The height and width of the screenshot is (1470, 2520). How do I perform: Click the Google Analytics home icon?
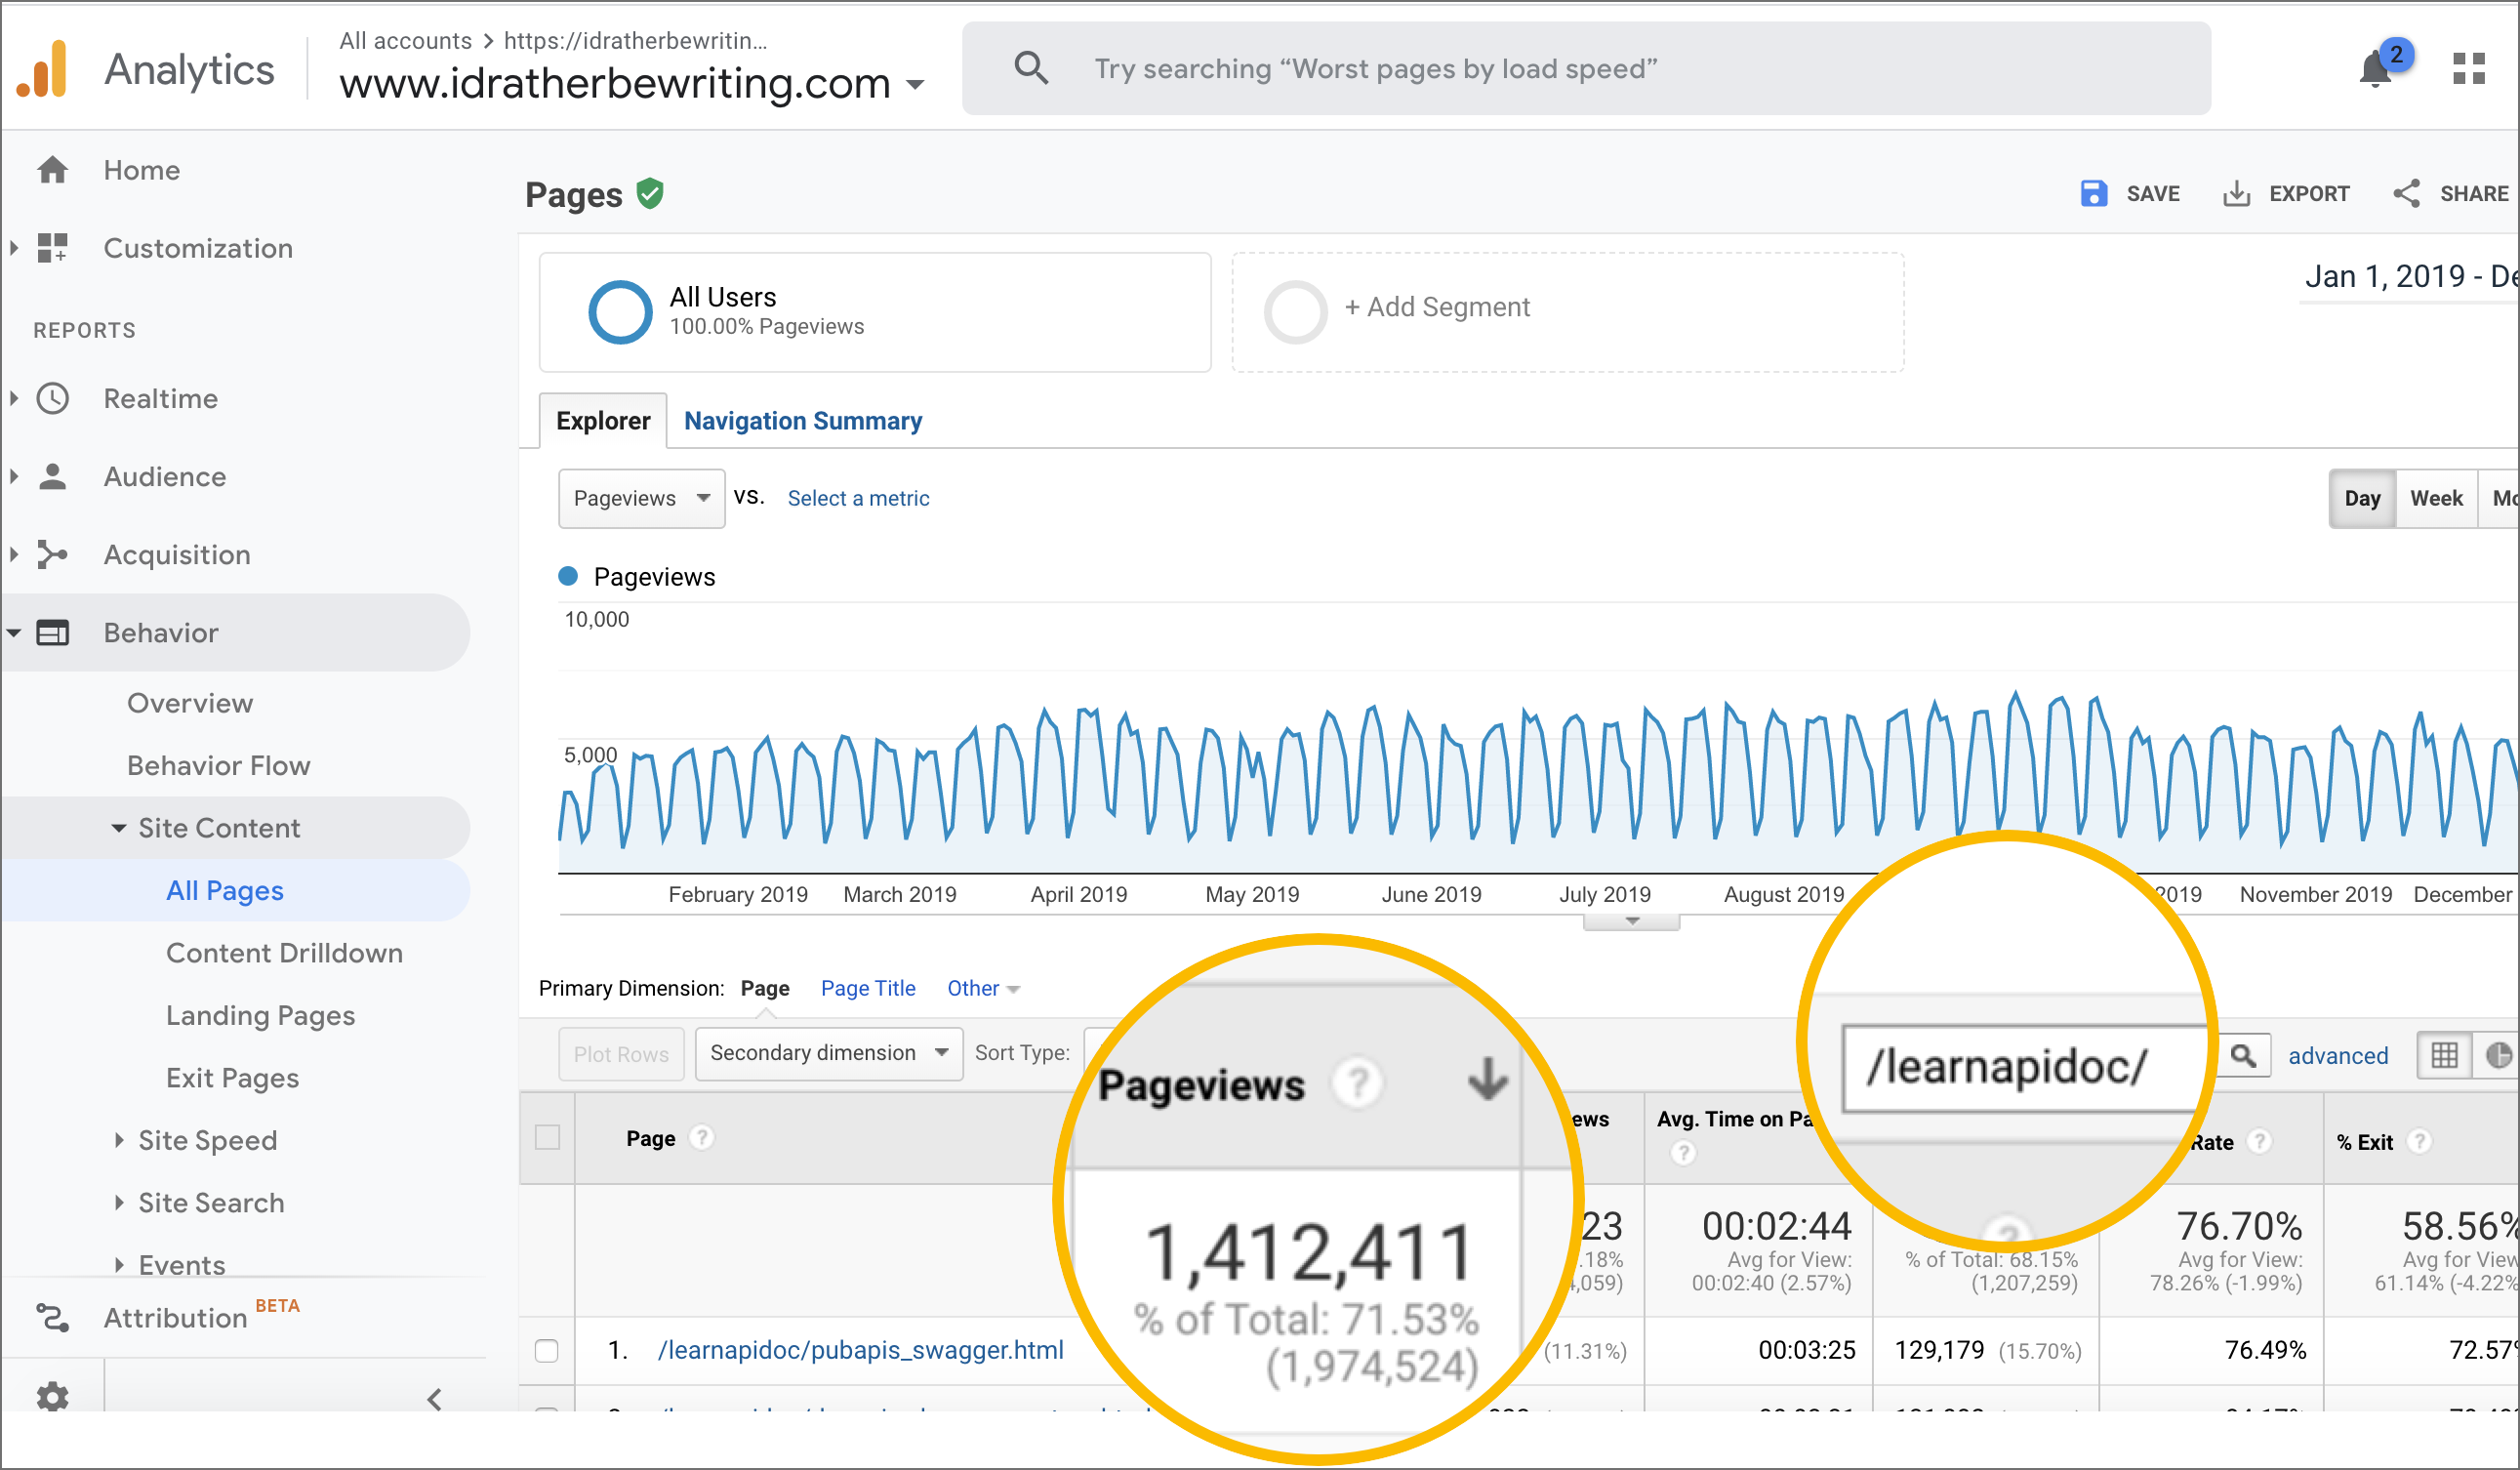(x=53, y=170)
